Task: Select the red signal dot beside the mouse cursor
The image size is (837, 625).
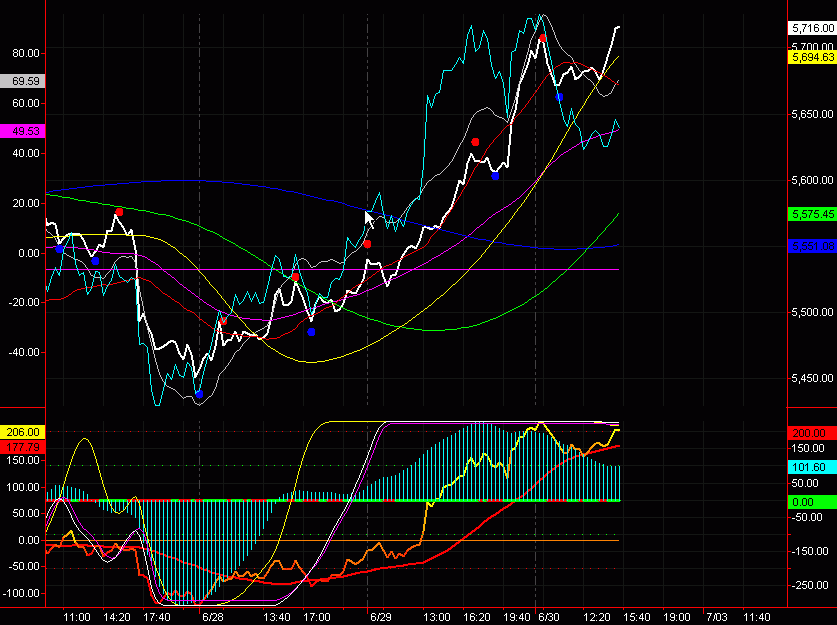Action: tap(368, 244)
